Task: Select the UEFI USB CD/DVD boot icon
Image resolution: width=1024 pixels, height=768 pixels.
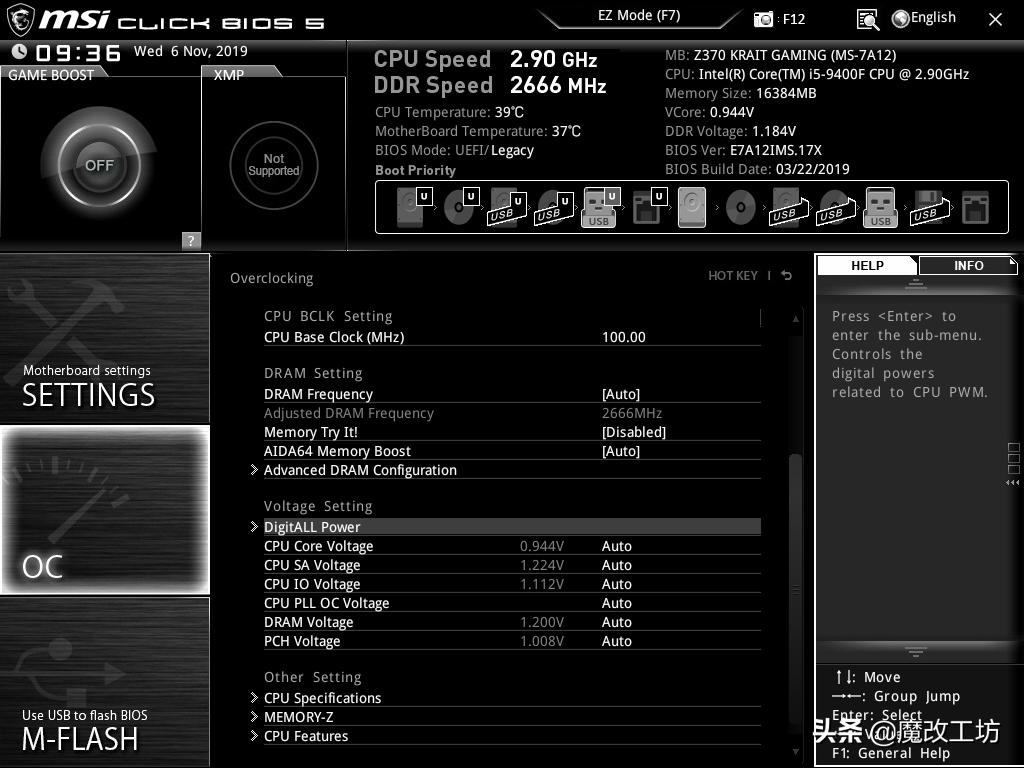Action: pyautogui.click(x=554, y=207)
